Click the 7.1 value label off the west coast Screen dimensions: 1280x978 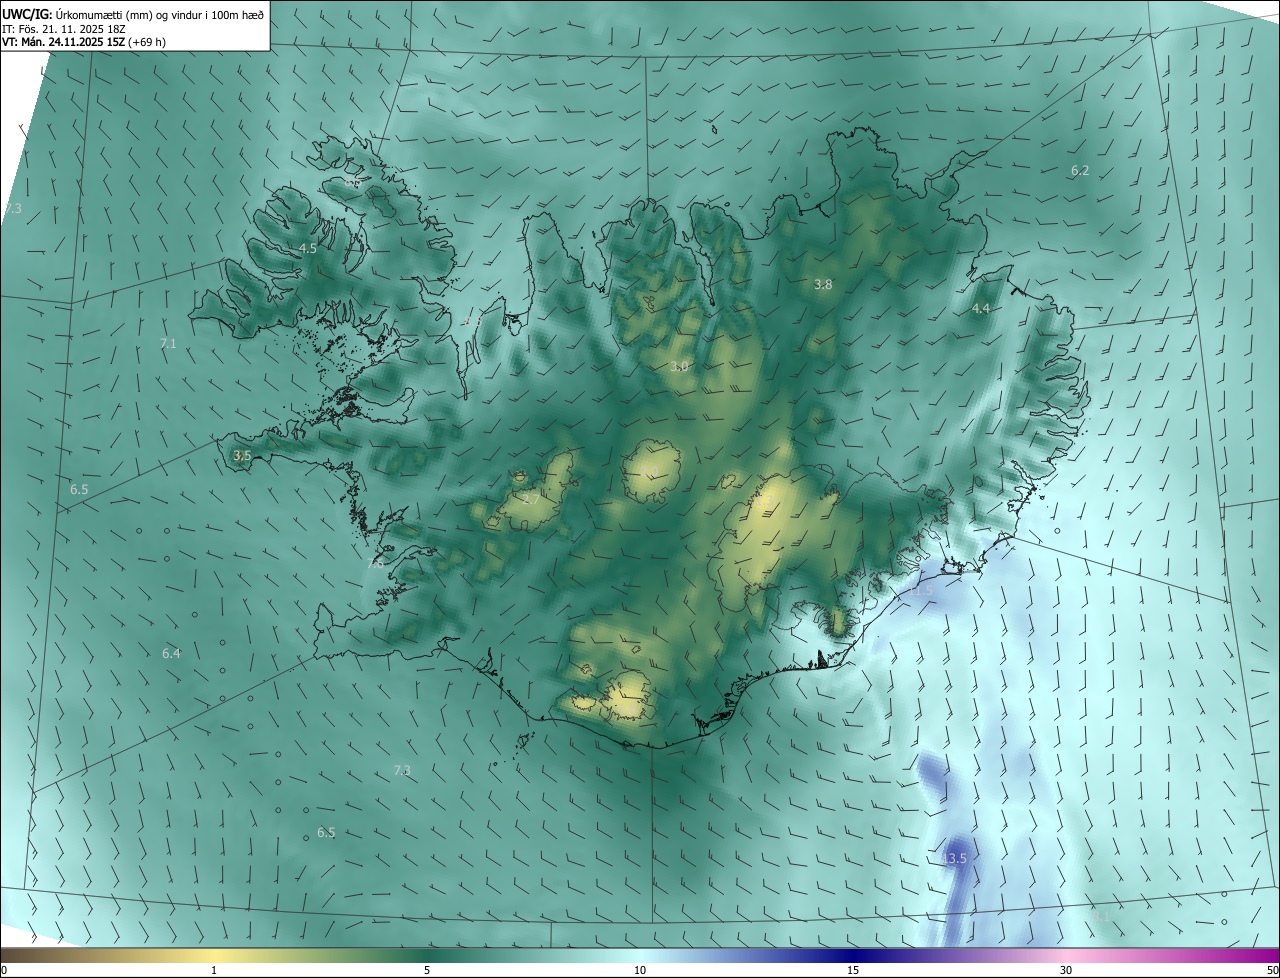pos(168,343)
